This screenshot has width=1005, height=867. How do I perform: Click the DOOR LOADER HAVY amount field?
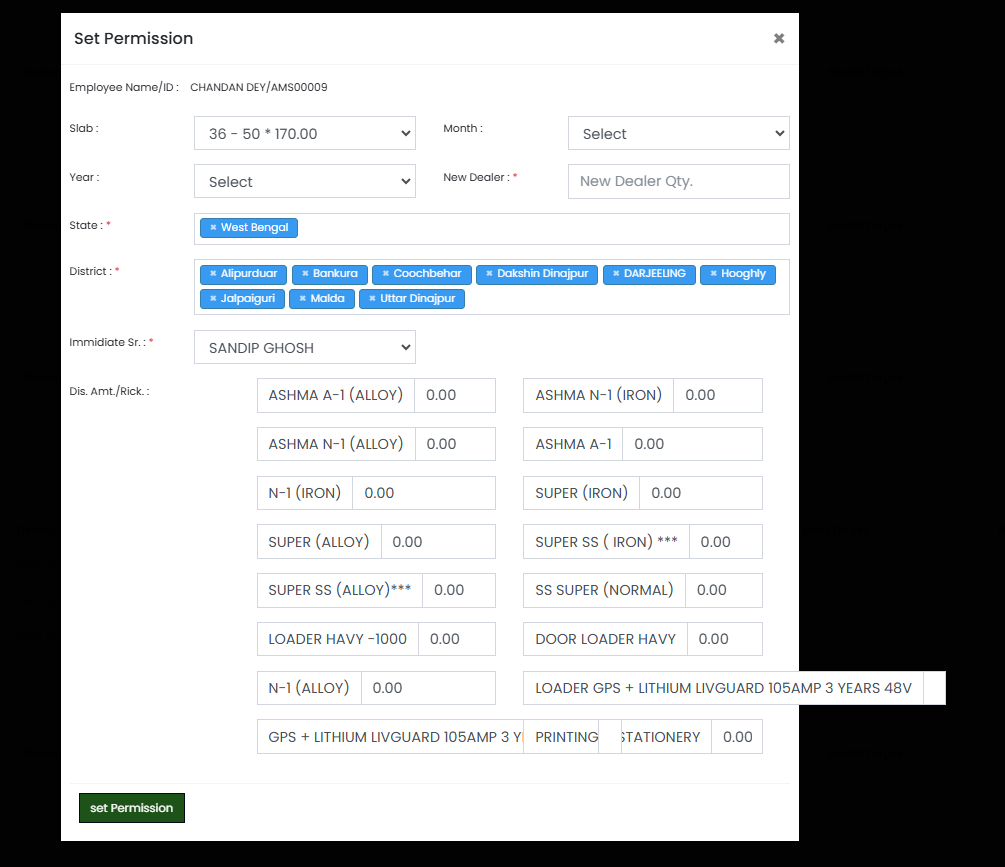(724, 639)
